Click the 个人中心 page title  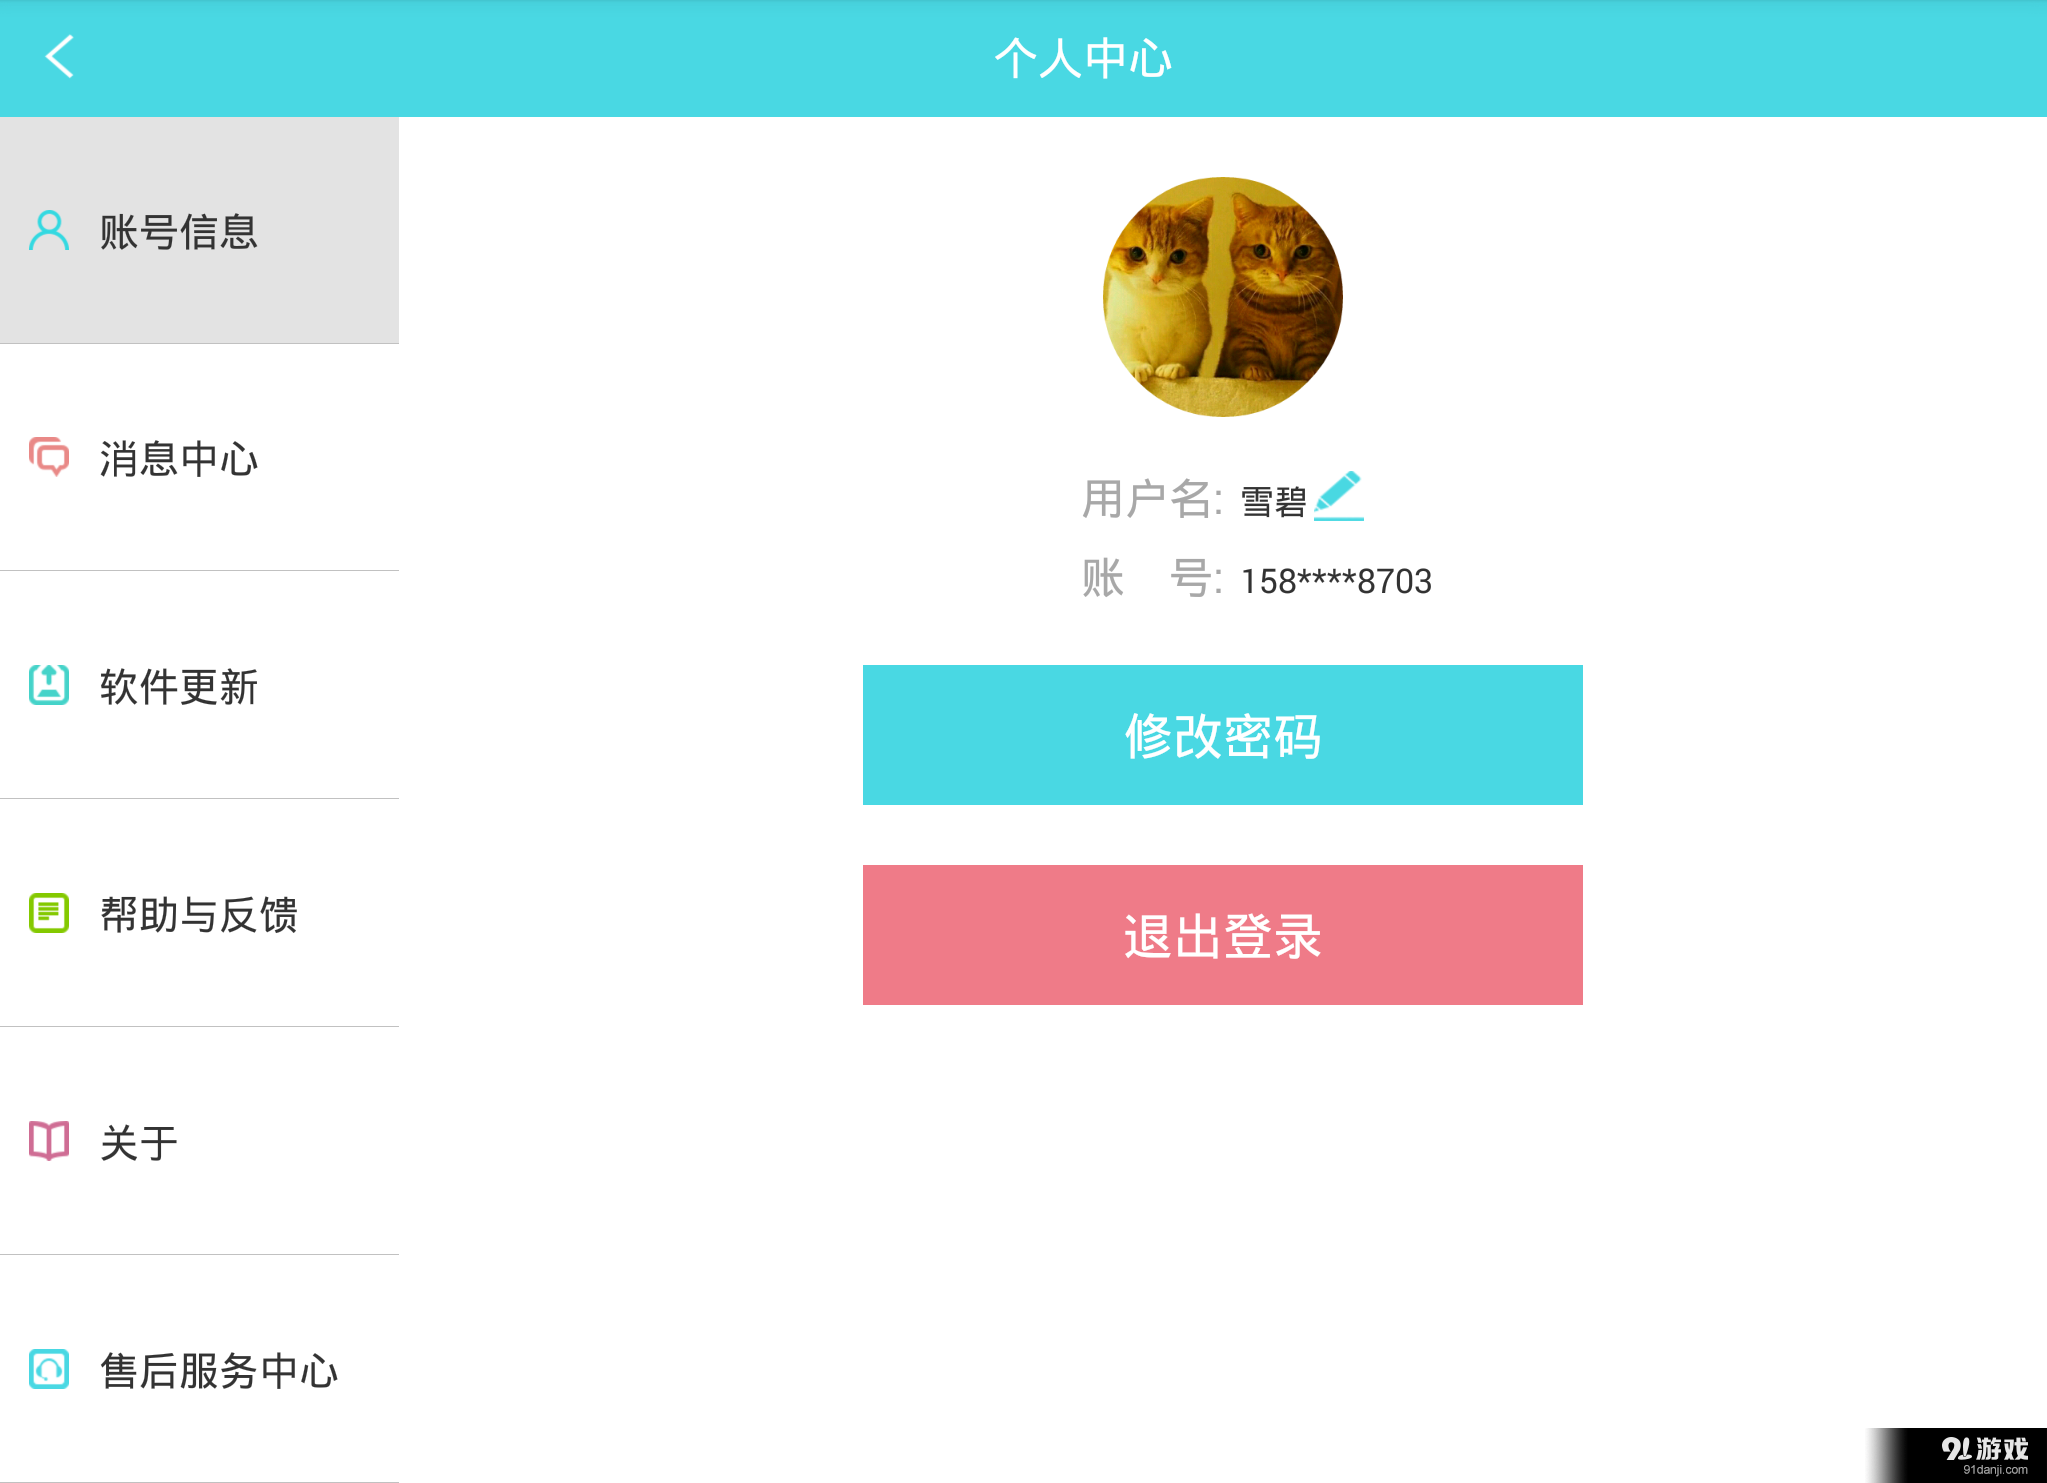point(1083,58)
